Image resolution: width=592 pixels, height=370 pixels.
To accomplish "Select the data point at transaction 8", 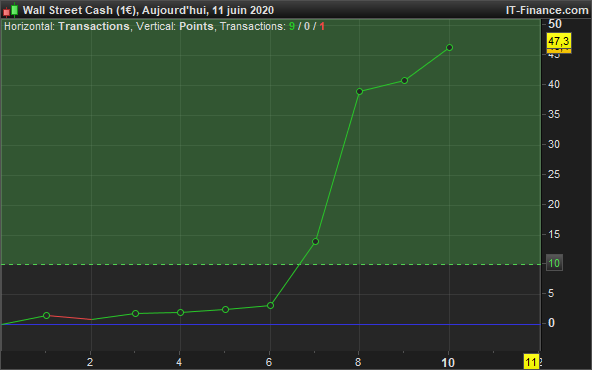I will pyautogui.click(x=359, y=91).
